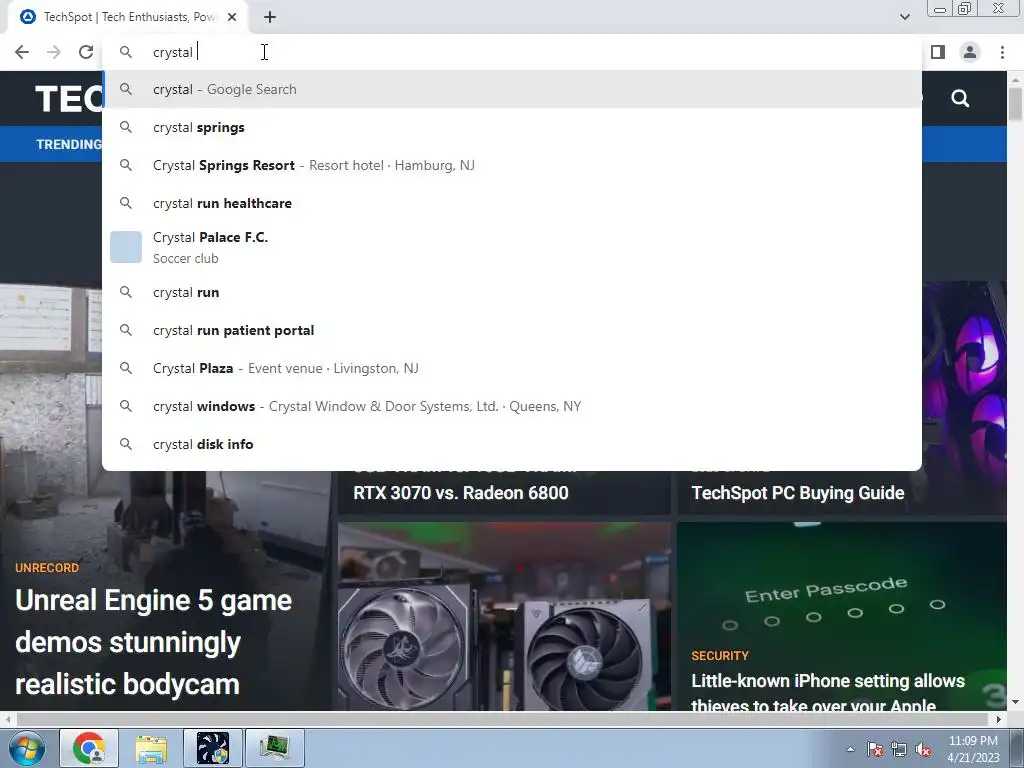The height and width of the screenshot is (768, 1024).
Task: Click the fan utility taskbar icon
Action: [213, 748]
